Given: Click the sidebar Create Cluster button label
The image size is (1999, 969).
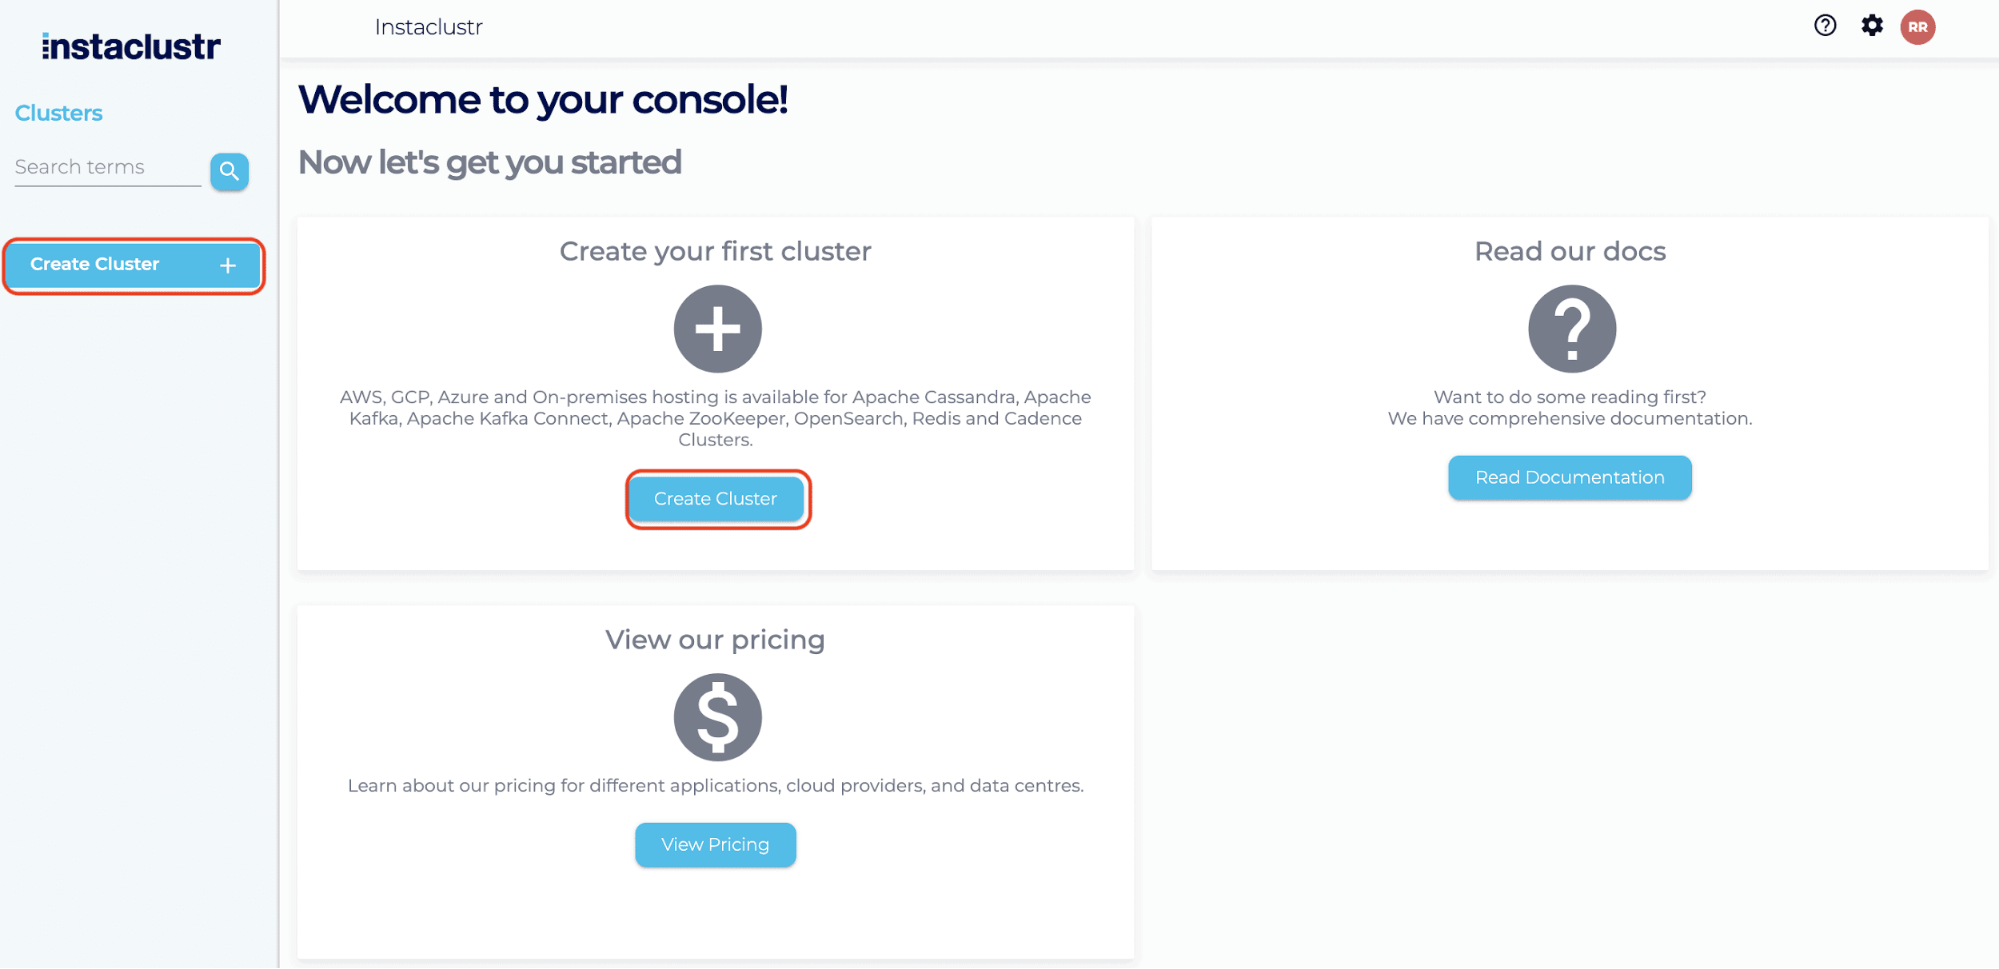Looking at the screenshot, I should [95, 264].
